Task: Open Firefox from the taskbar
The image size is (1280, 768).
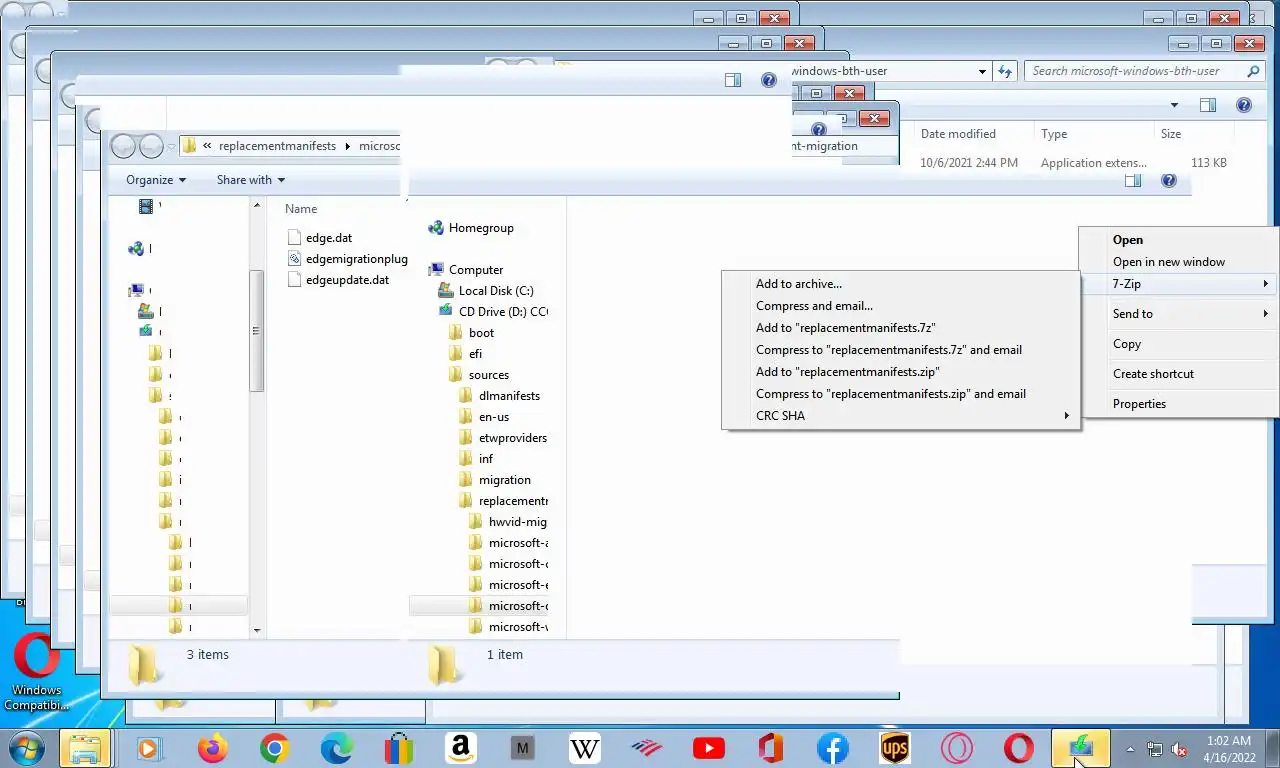Action: (212, 748)
